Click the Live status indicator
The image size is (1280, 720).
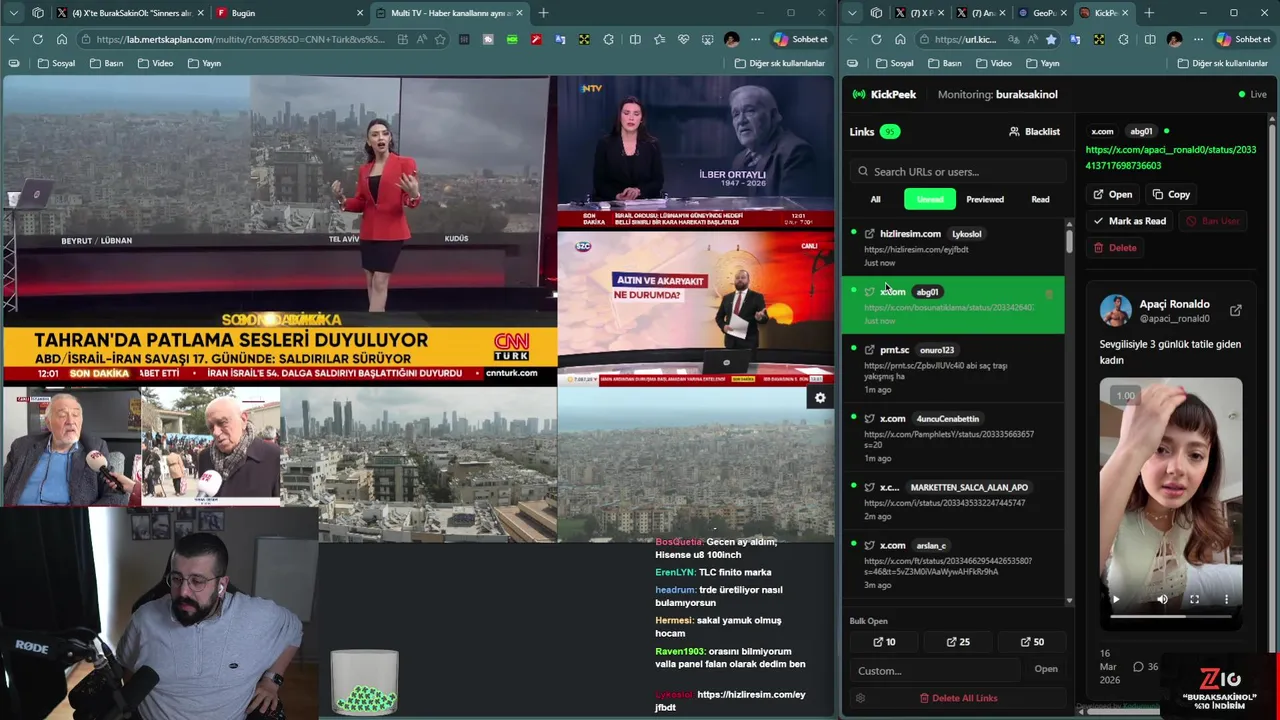tap(1253, 94)
